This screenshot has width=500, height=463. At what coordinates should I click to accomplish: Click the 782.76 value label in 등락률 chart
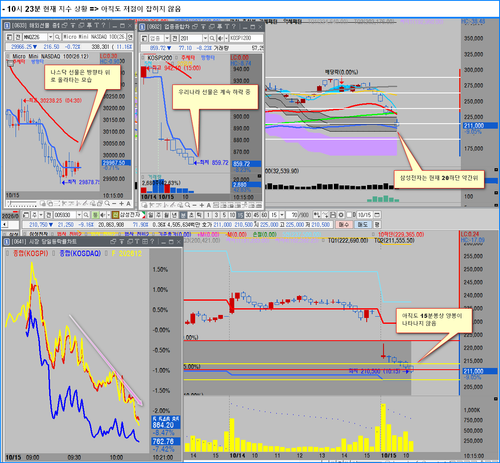click(166, 441)
